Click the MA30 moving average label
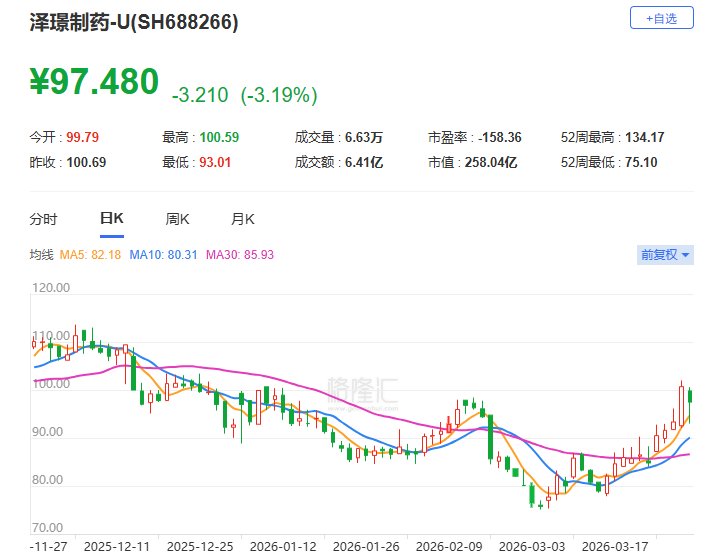This screenshot has height=558, width=705. tap(239, 255)
